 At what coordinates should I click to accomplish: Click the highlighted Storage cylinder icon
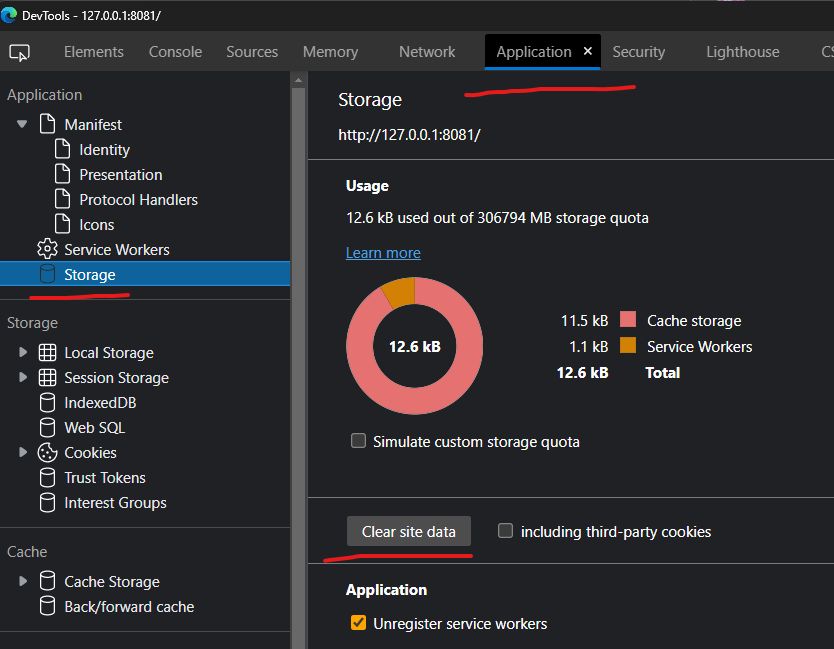47,274
